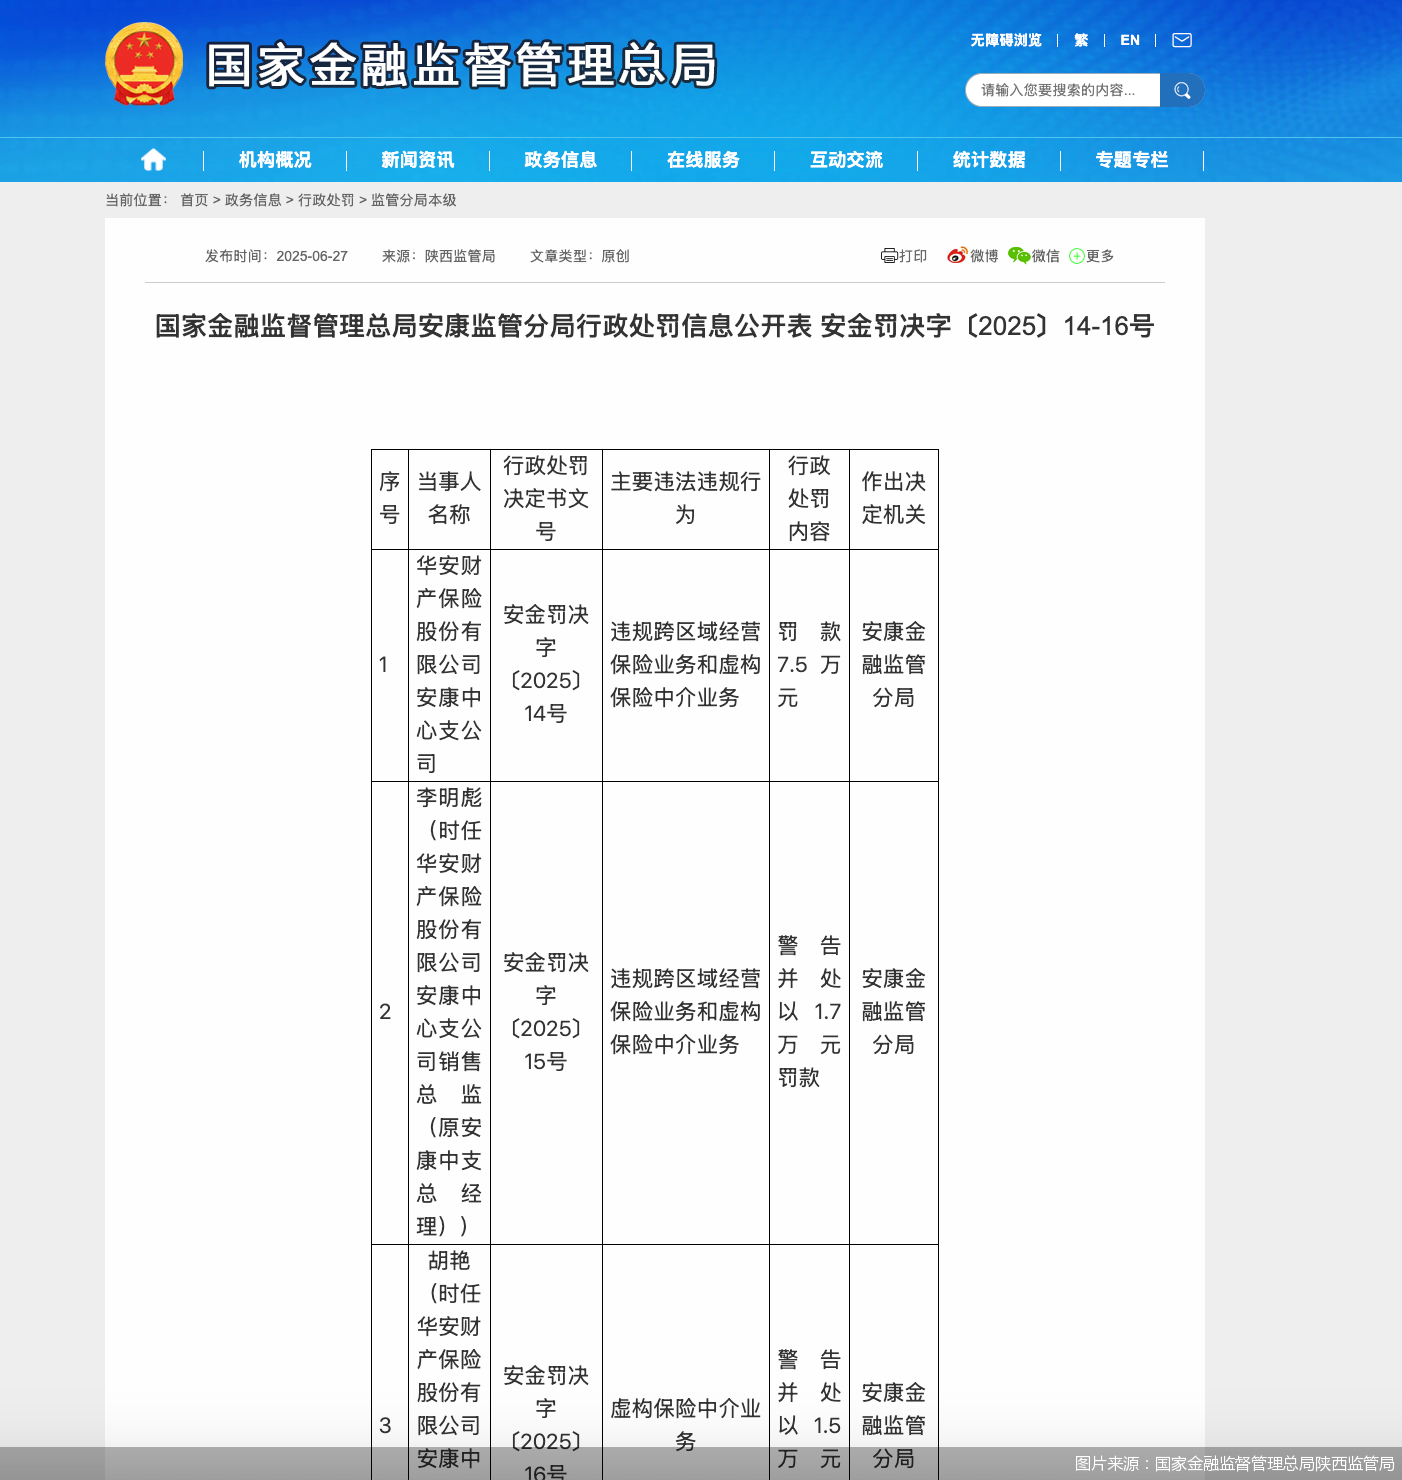The image size is (1402, 1480).
Task: Click table header 主要违法违规行为
Action: [x=685, y=498]
